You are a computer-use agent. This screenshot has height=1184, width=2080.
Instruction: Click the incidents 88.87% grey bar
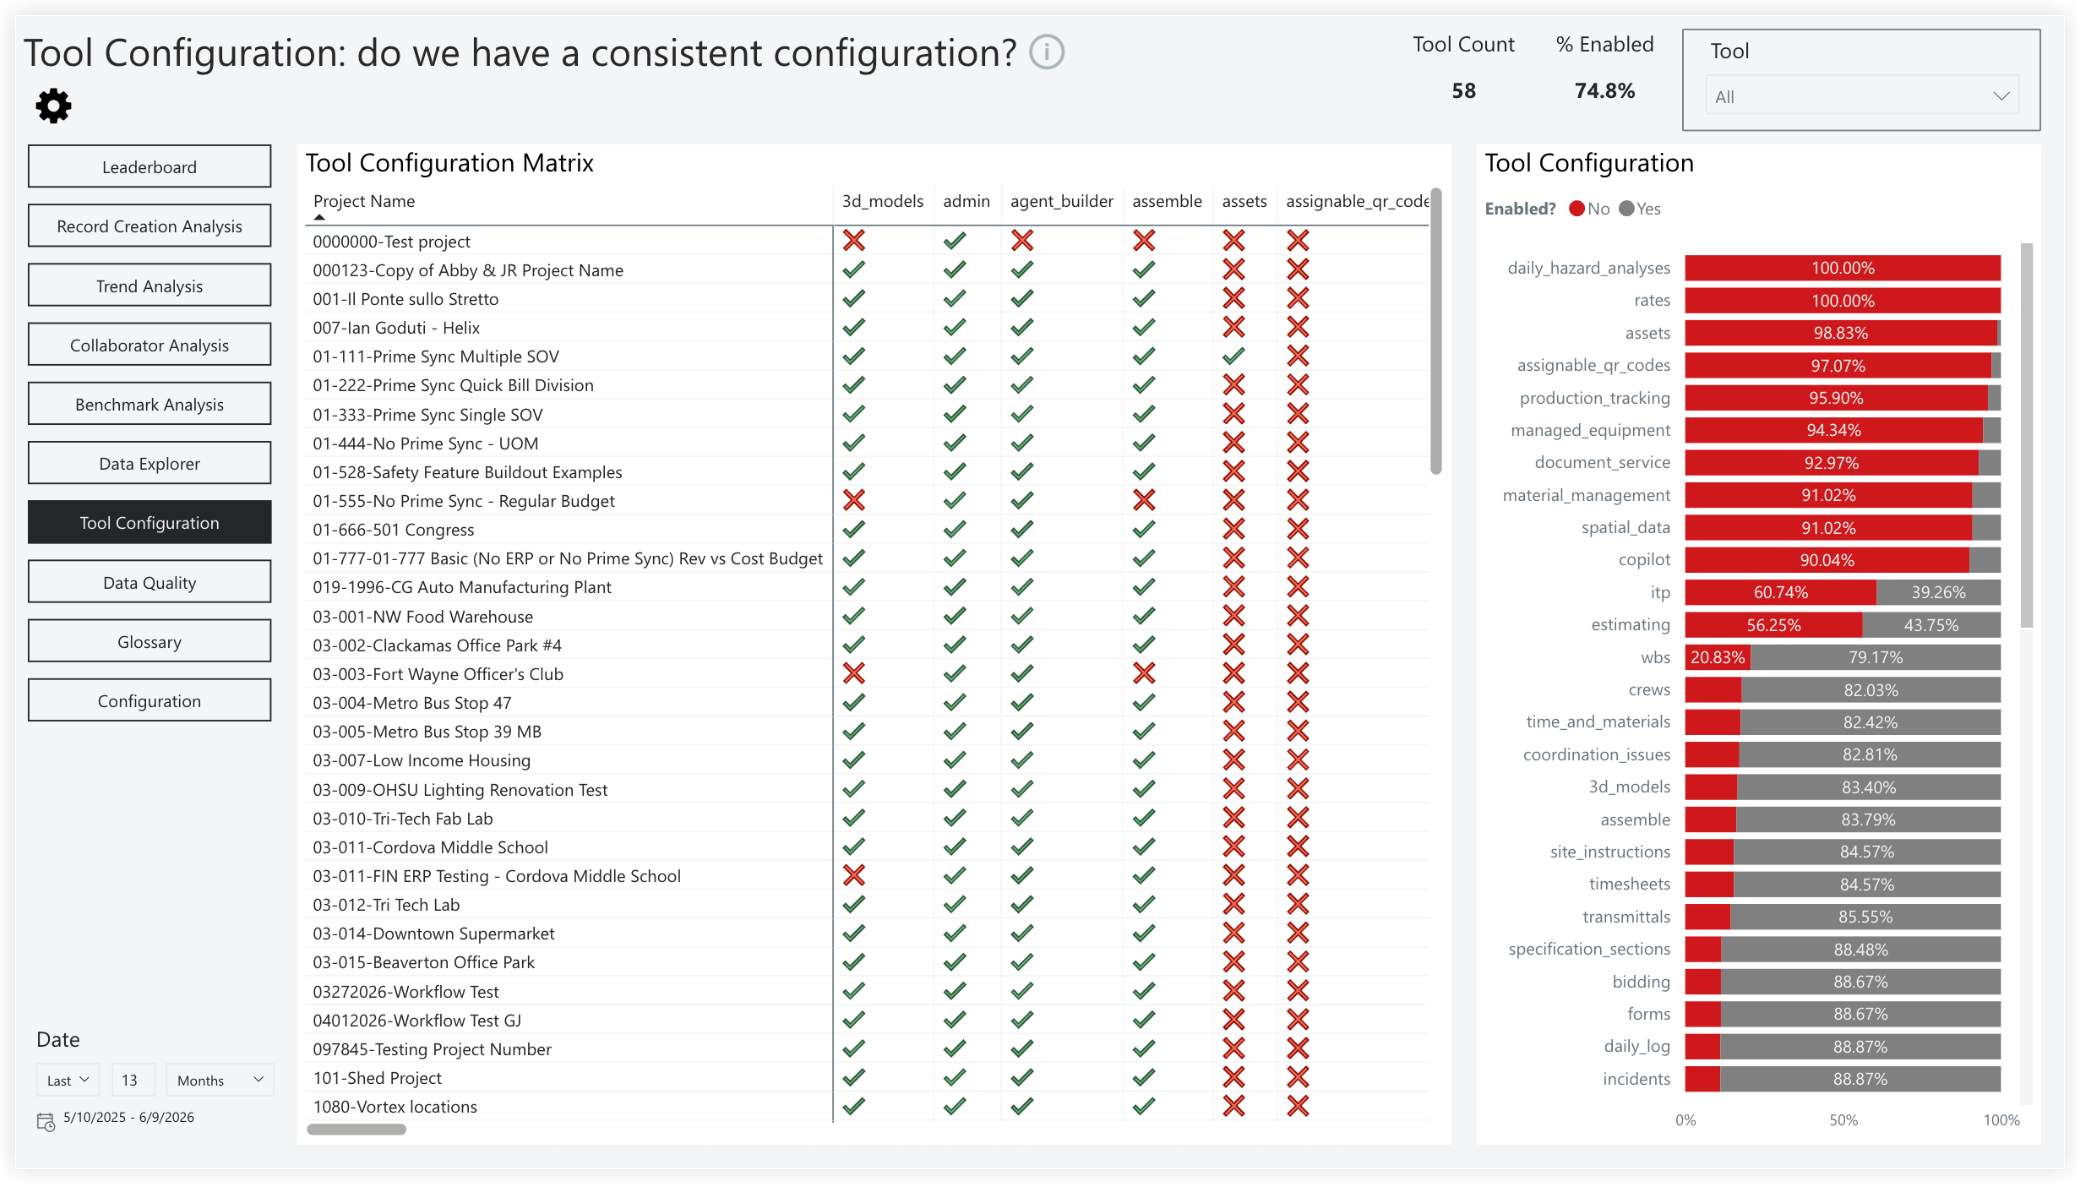1860,1079
